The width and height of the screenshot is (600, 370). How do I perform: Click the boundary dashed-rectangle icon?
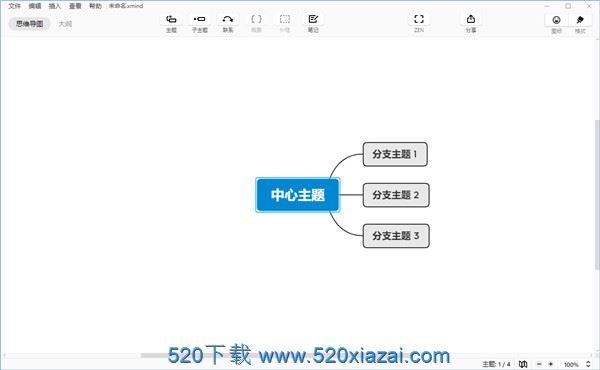285,19
